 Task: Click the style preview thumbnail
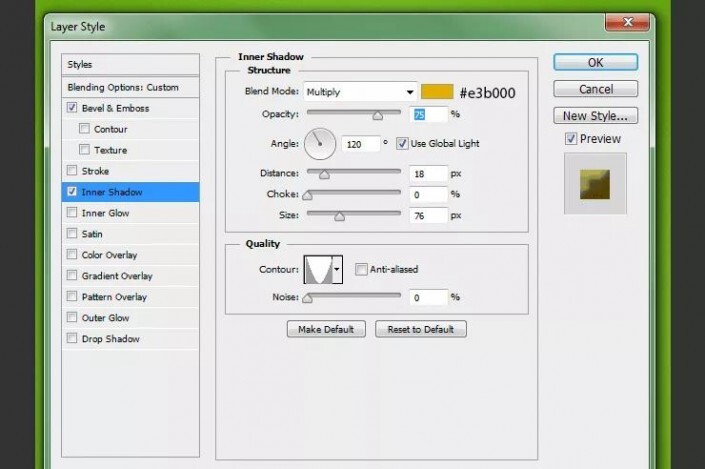595,183
